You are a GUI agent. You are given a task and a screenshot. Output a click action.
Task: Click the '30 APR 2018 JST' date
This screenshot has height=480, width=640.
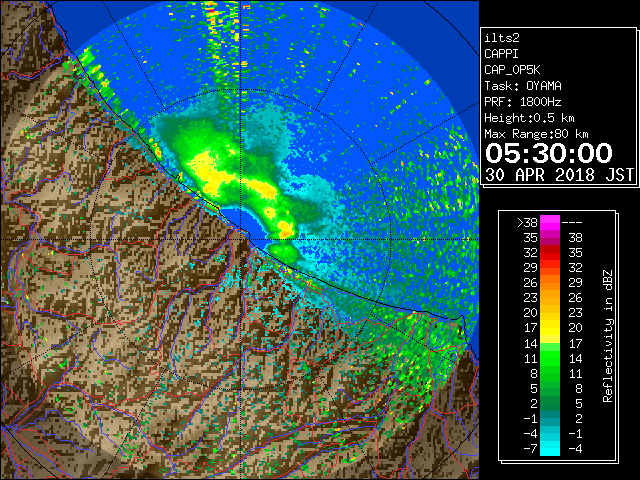(559, 175)
